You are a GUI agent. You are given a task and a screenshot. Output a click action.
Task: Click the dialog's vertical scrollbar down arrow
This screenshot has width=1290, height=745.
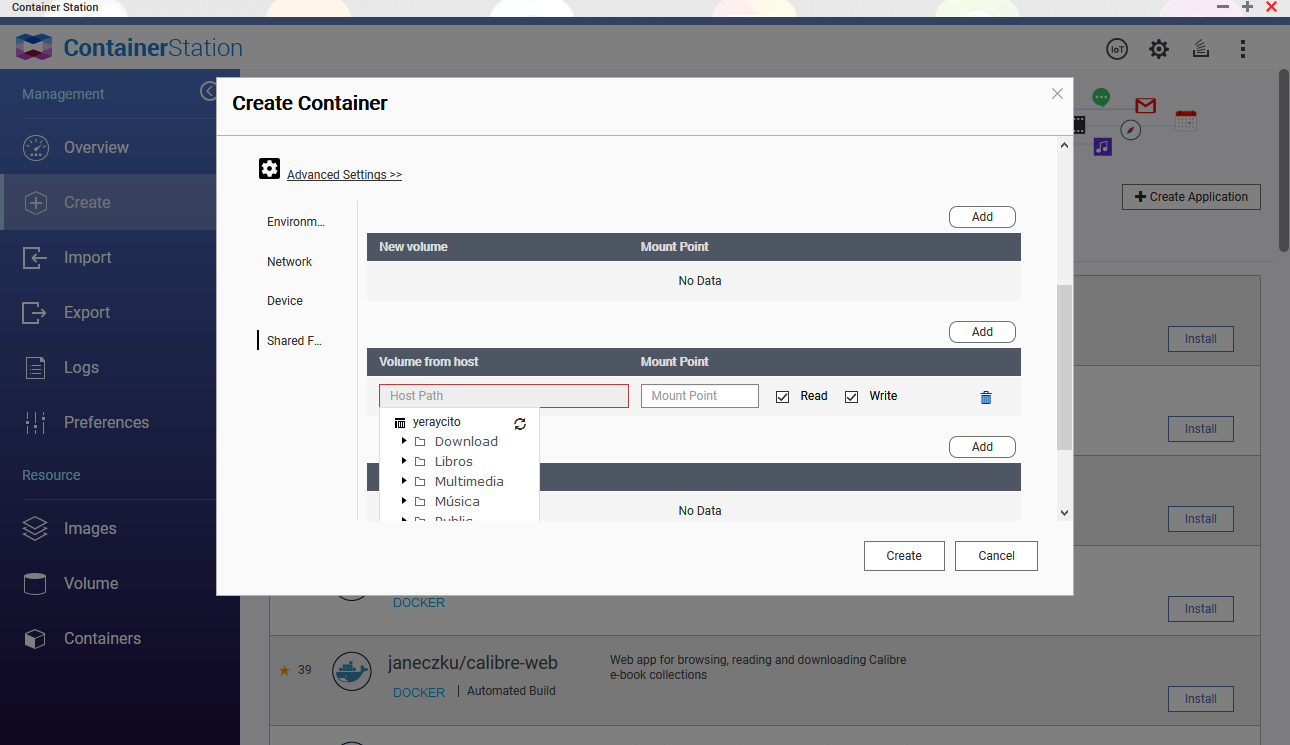point(1064,512)
